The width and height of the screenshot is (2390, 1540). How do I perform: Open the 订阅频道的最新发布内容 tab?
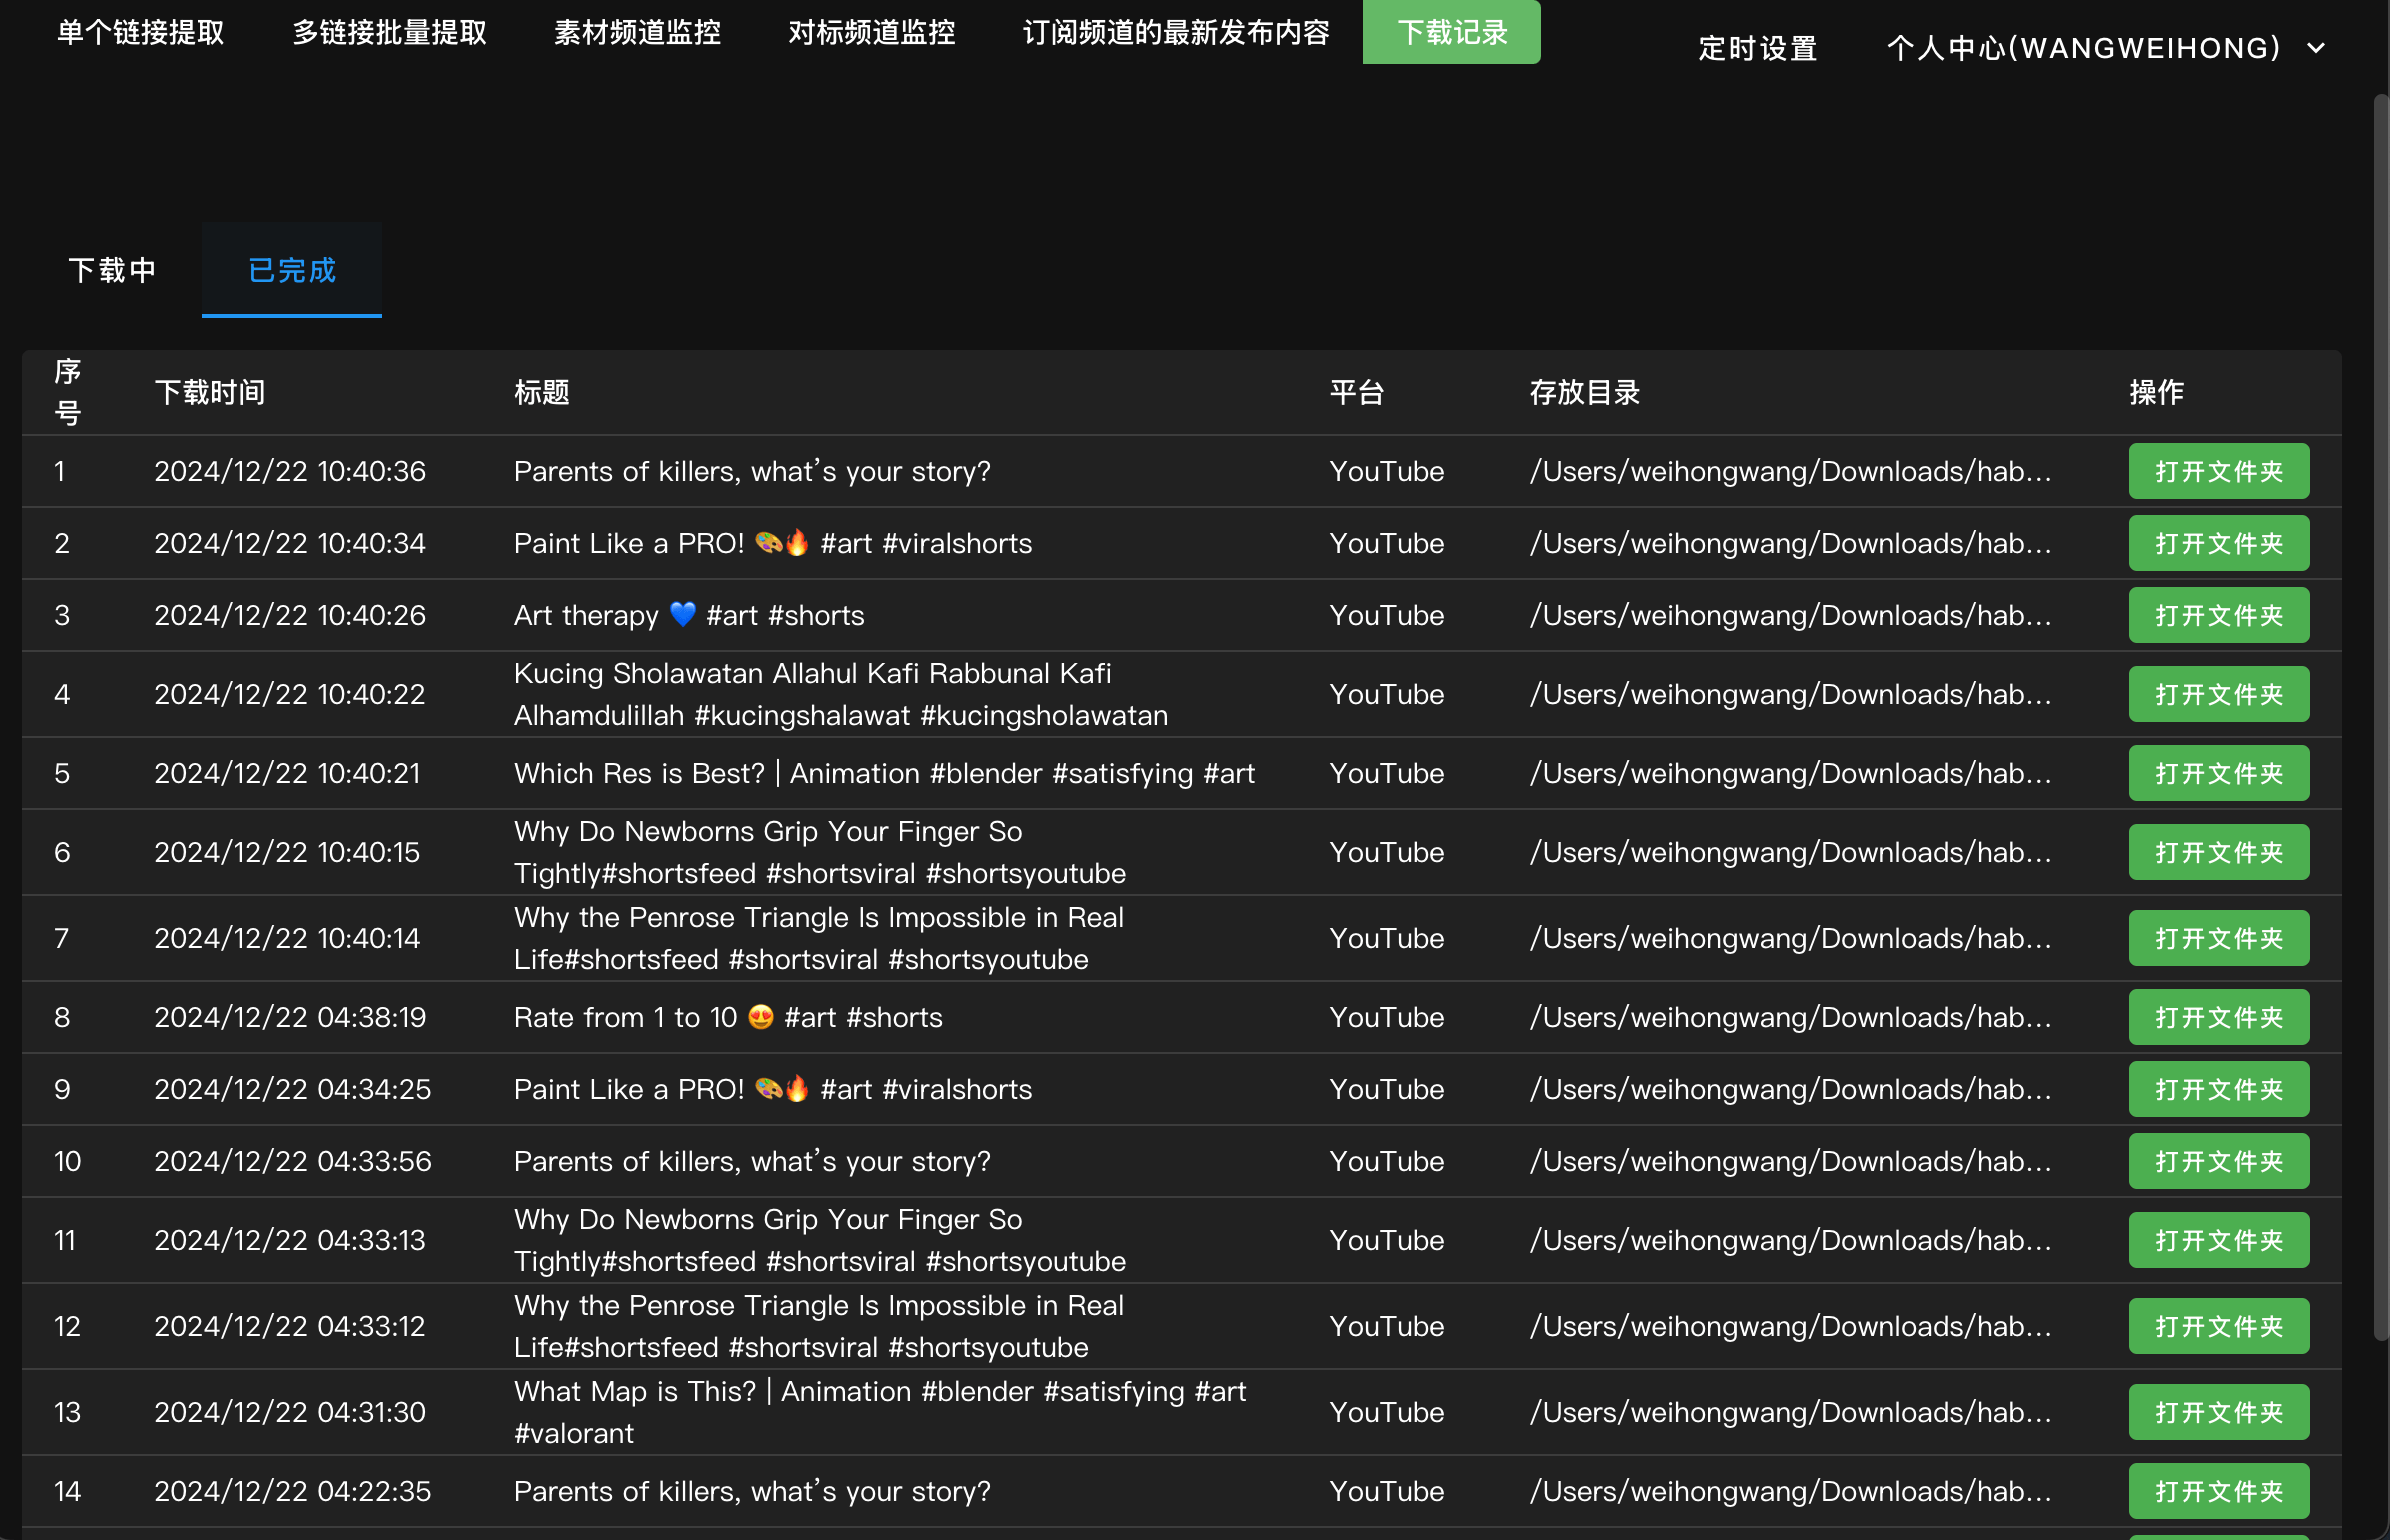click(x=1176, y=32)
